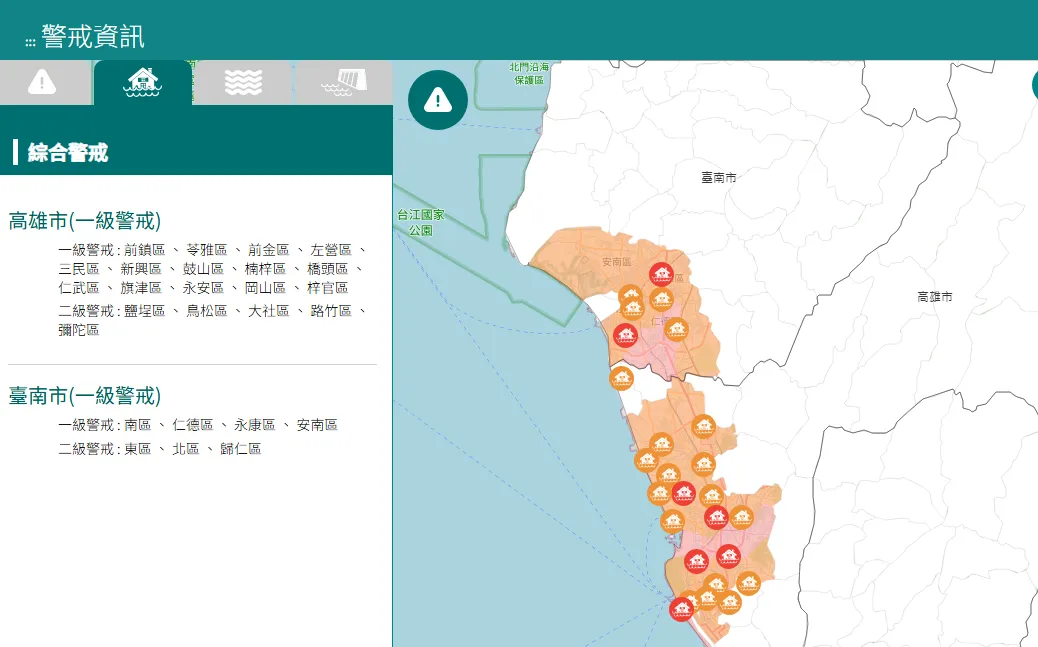Click the red flood marker beside 安南區 map label
Screen dimensions: 1038x647
[661, 274]
